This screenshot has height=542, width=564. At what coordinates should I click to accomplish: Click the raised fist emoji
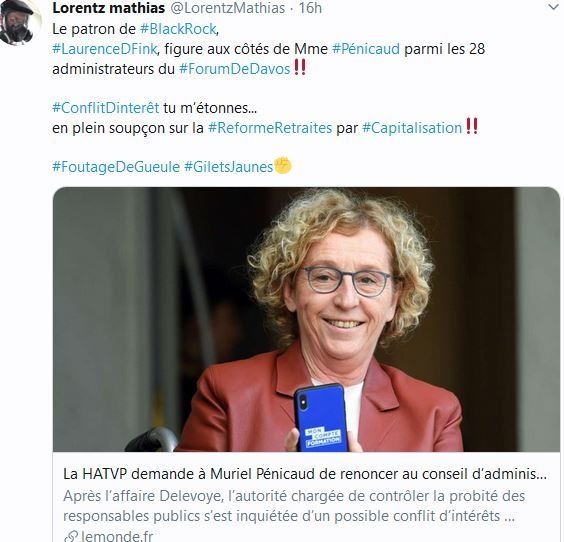click(x=283, y=166)
